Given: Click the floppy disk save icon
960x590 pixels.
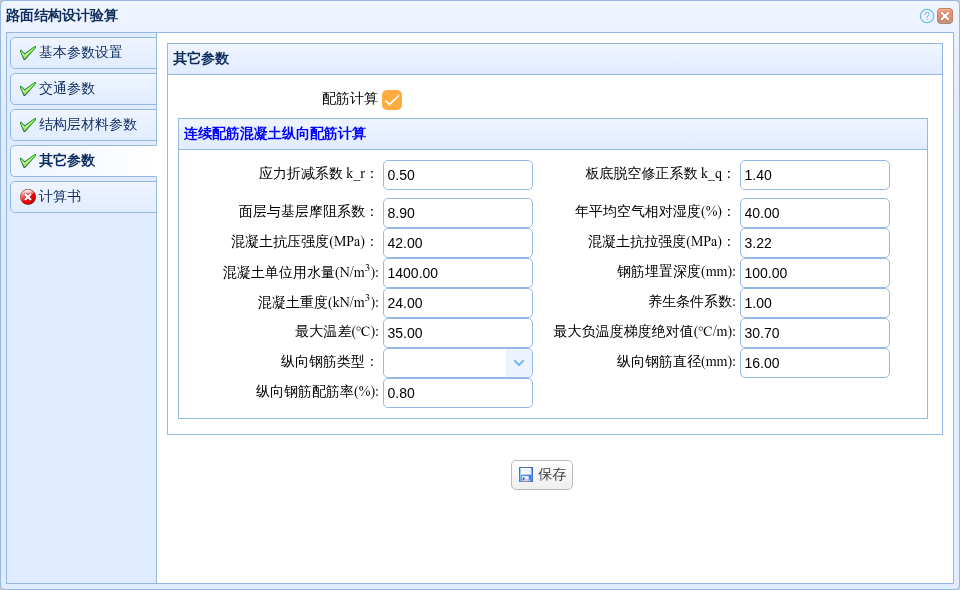Looking at the screenshot, I should pyautogui.click(x=525, y=475).
